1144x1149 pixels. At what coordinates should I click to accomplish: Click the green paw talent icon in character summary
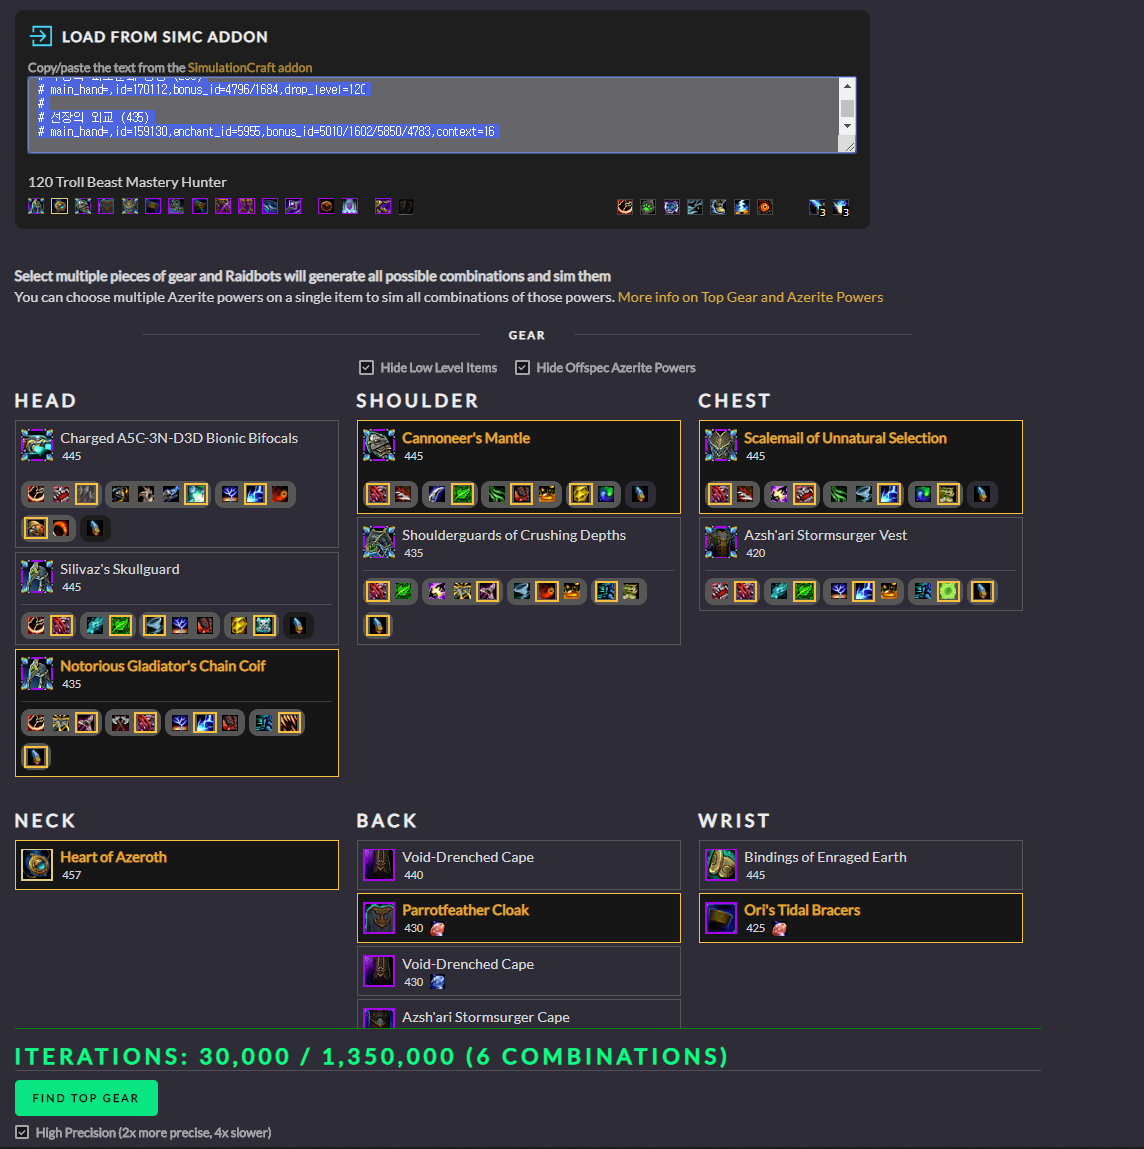[x=648, y=207]
